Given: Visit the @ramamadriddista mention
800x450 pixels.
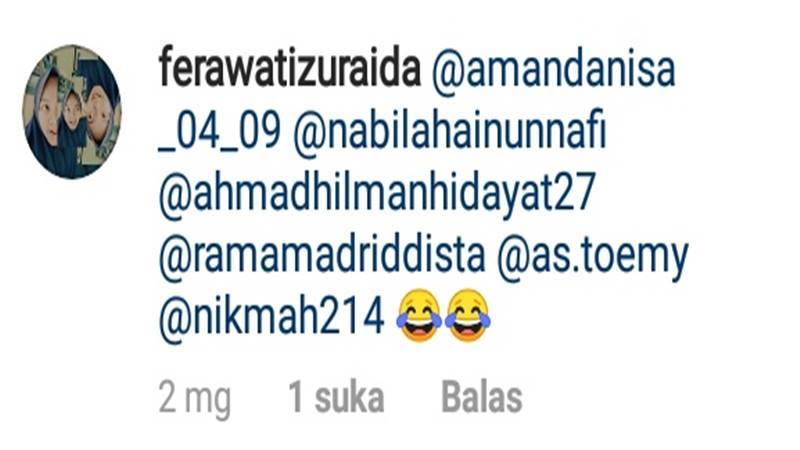Looking at the screenshot, I should [x=322, y=256].
